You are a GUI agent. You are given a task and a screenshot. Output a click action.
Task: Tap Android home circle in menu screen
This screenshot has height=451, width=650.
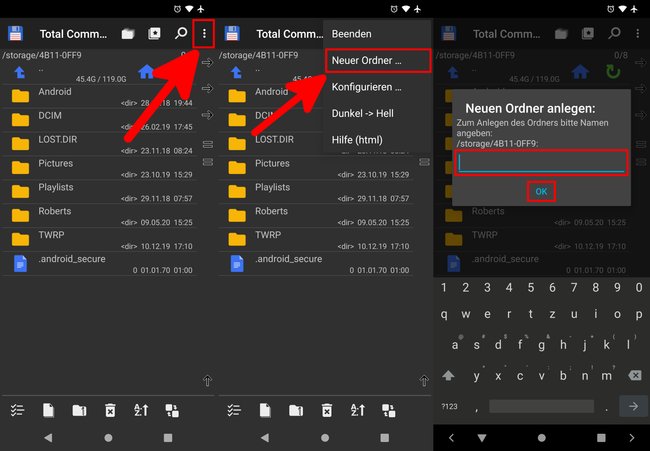coord(325,438)
